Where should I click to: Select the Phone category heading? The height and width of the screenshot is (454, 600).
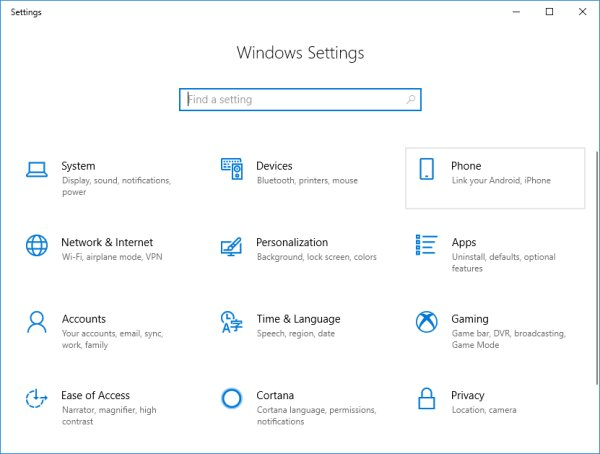pos(466,166)
